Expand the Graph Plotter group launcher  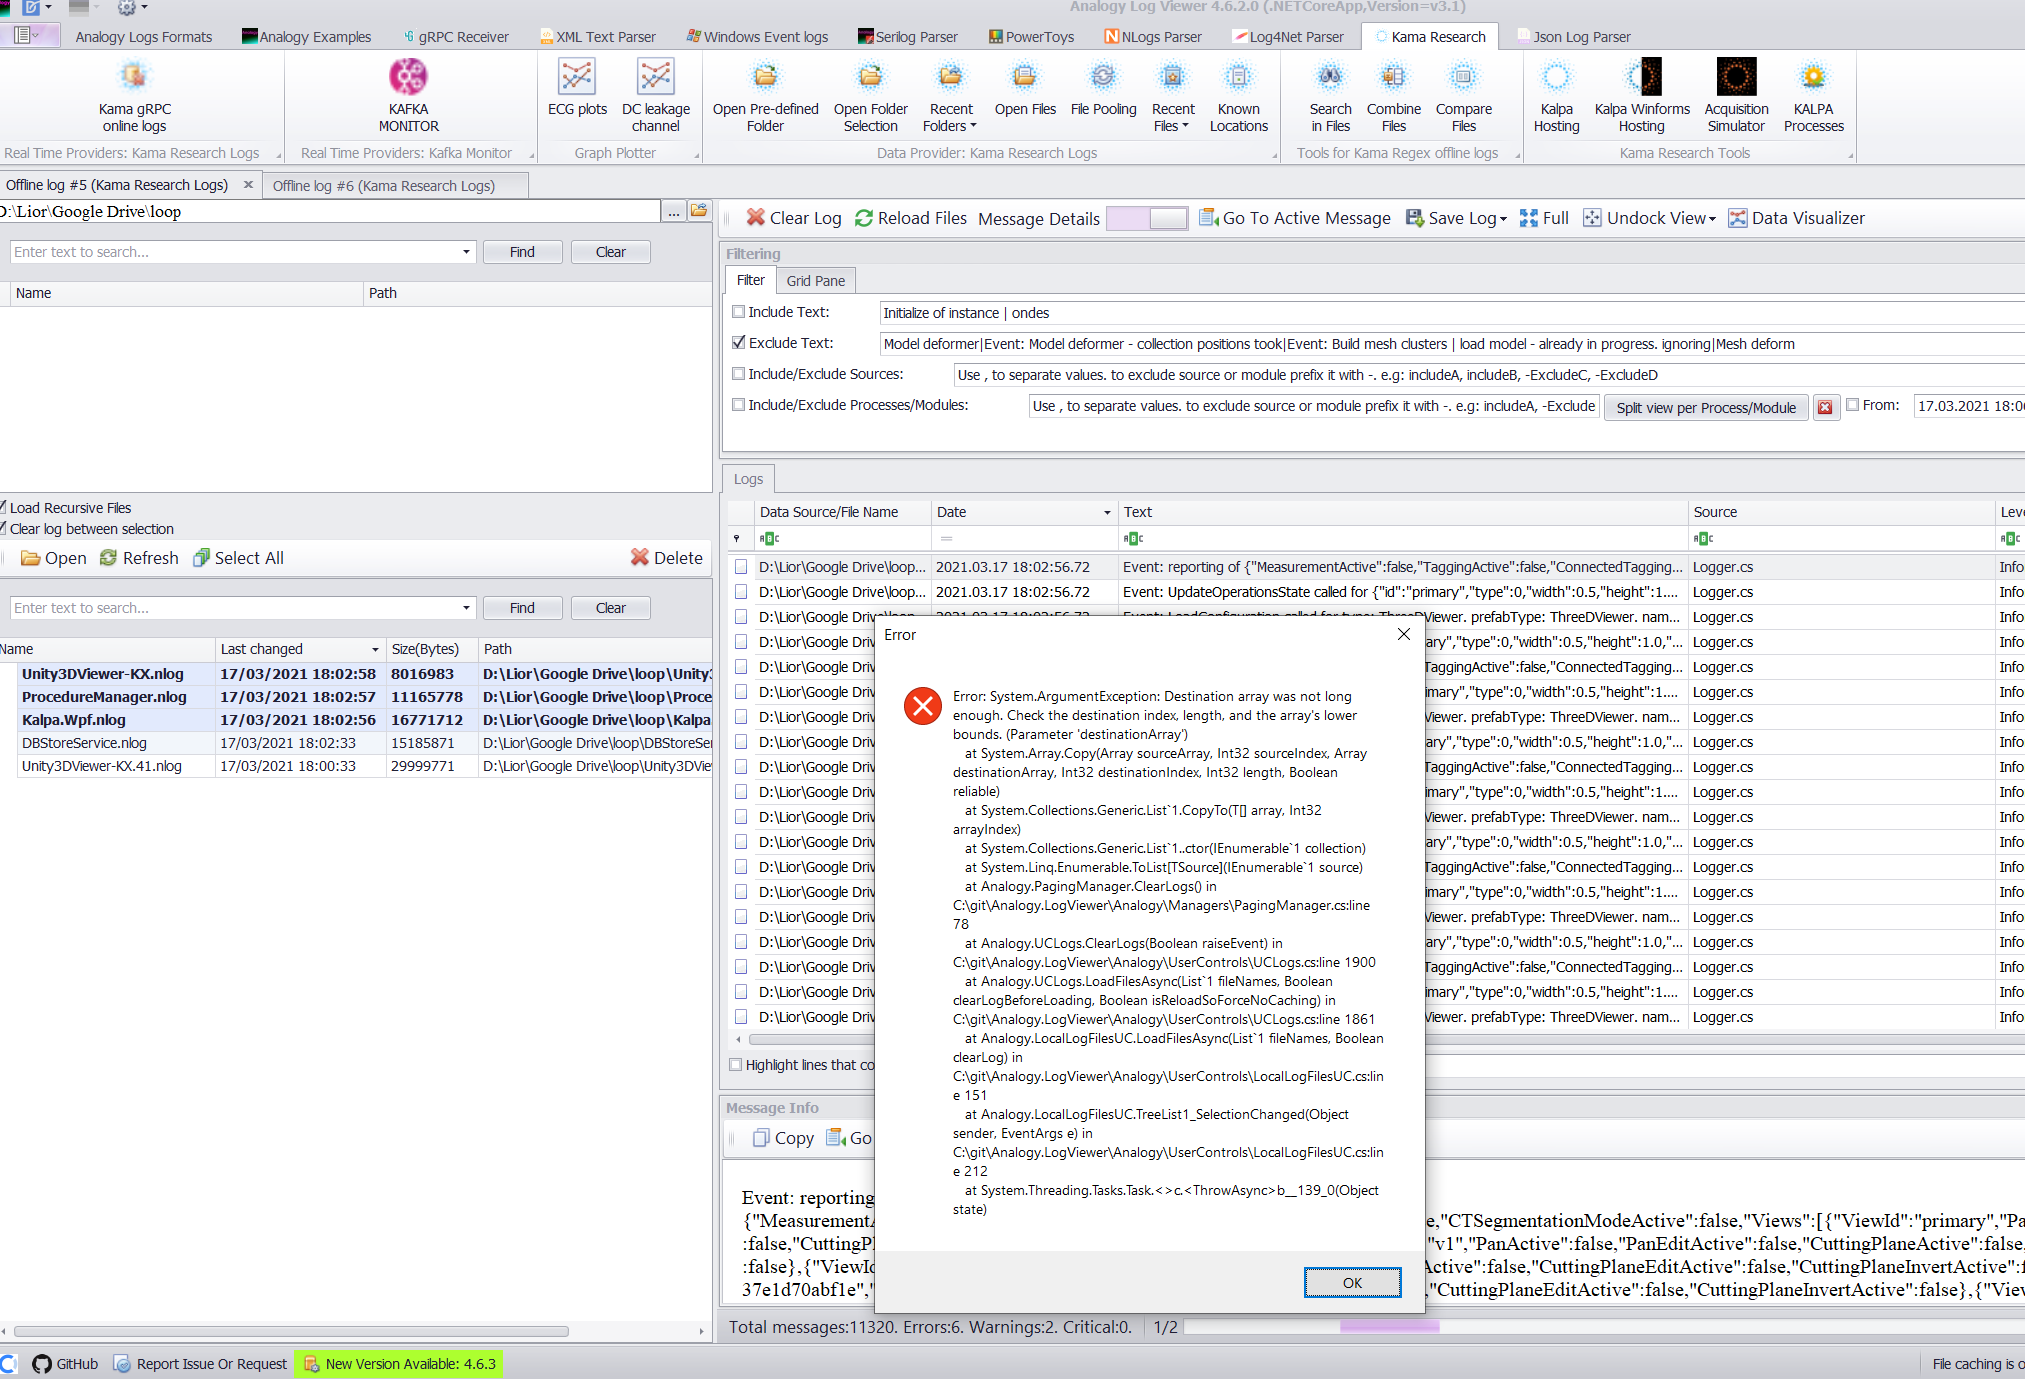click(697, 154)
